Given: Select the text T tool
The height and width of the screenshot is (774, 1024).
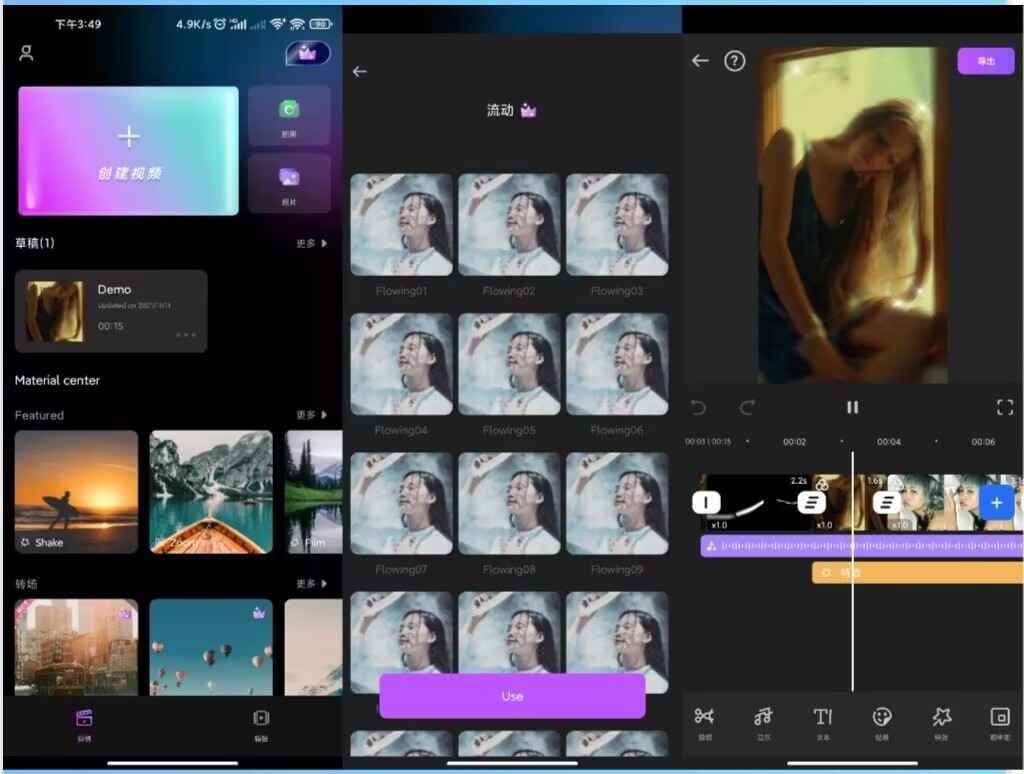Looking at the screenshot, I should pos(823,718).
